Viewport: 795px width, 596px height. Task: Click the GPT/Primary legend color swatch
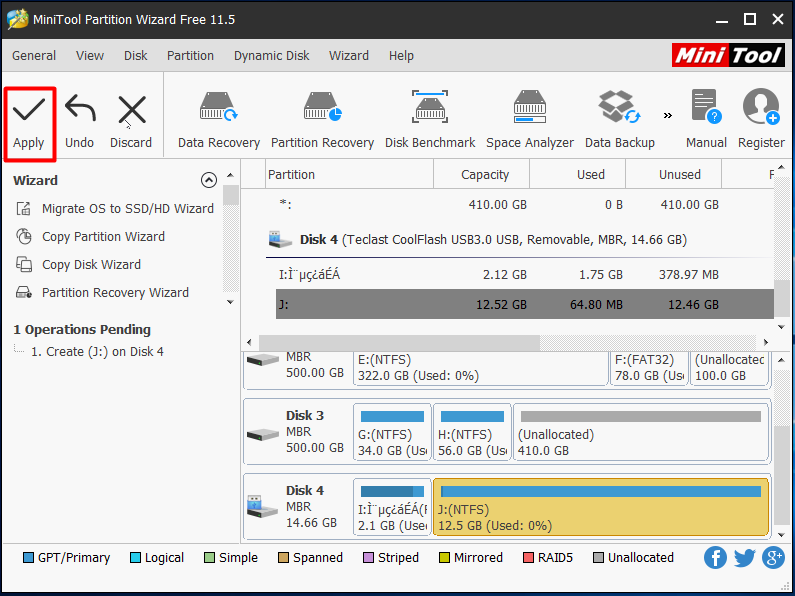click(x=28, y=558)
